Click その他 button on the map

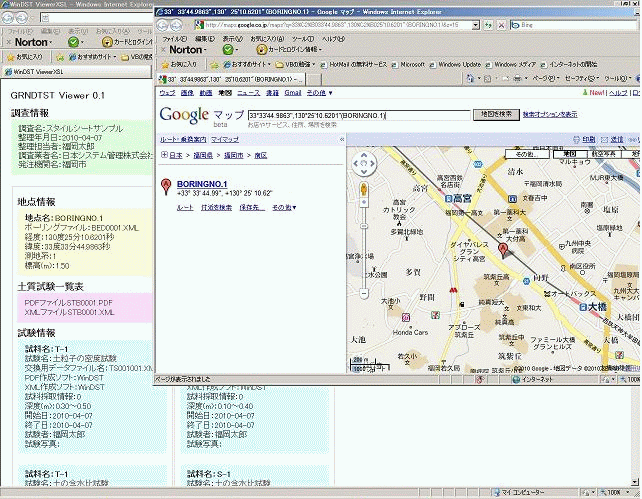527,154
